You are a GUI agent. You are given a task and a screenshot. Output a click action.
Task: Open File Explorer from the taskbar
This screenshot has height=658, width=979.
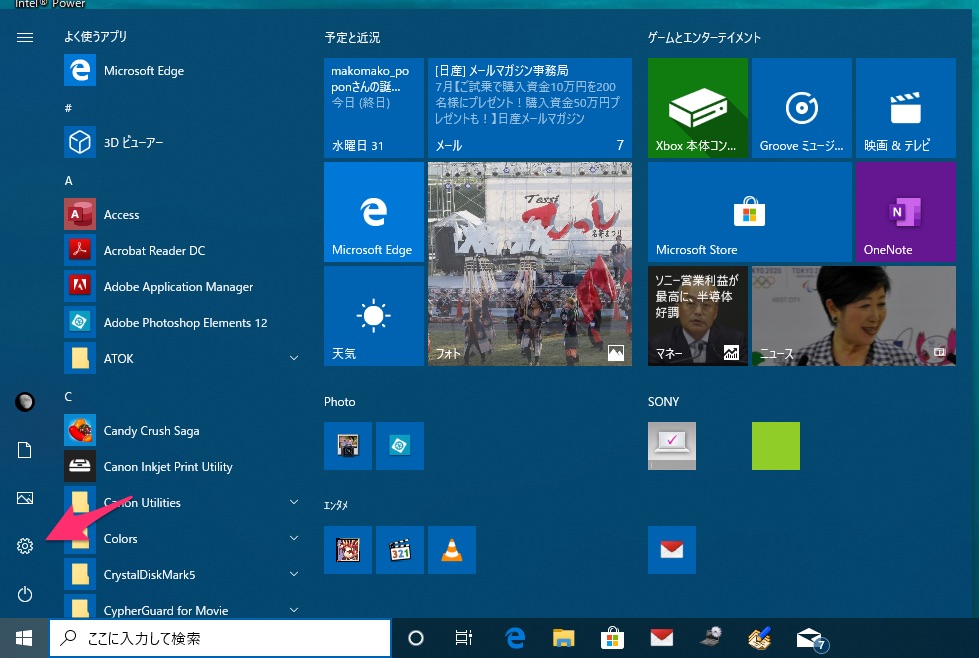coord(564,638)
